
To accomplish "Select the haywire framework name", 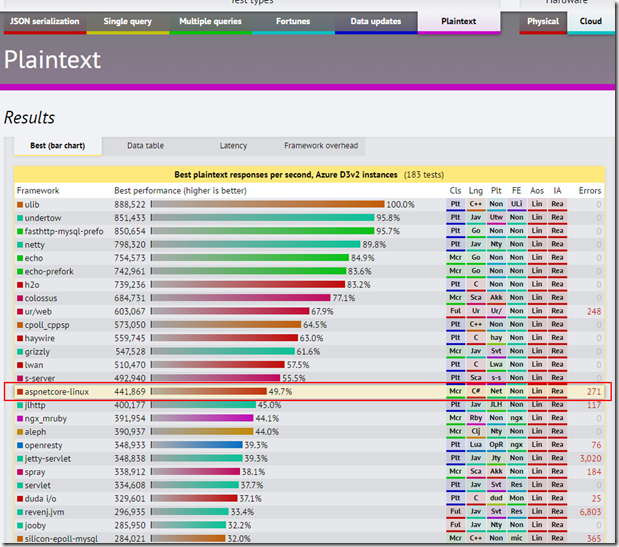I will tap(40, 339).
